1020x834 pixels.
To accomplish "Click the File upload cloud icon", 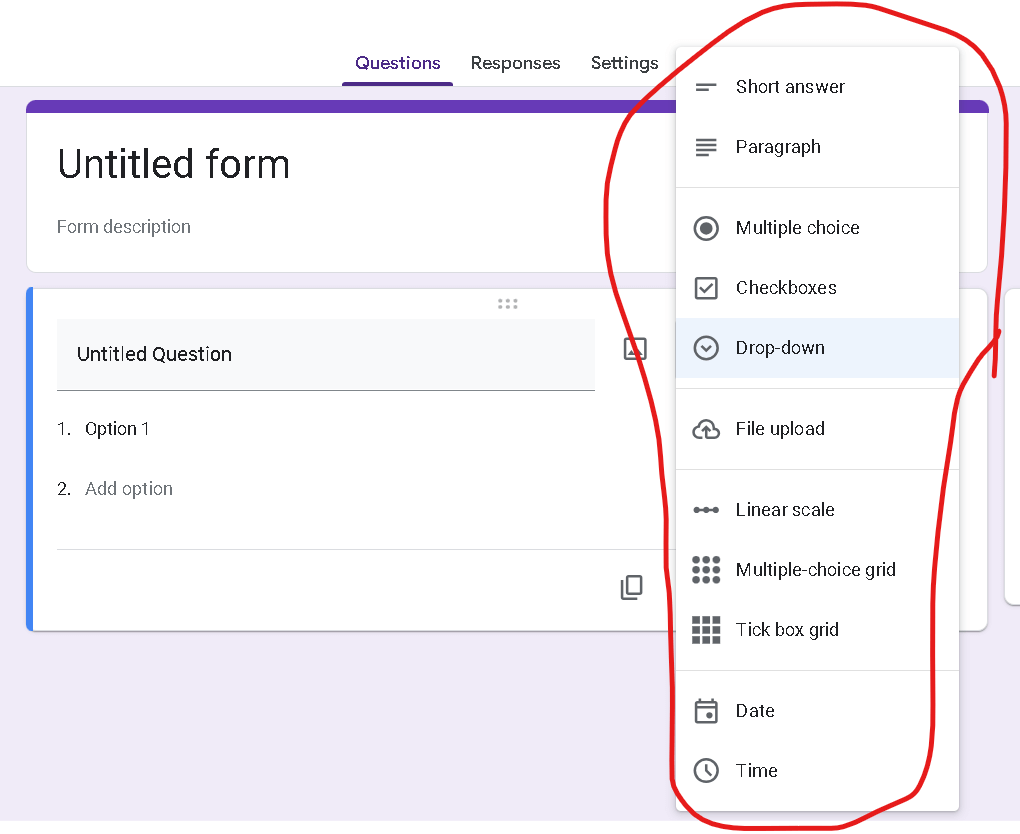I will coord(706,429).
